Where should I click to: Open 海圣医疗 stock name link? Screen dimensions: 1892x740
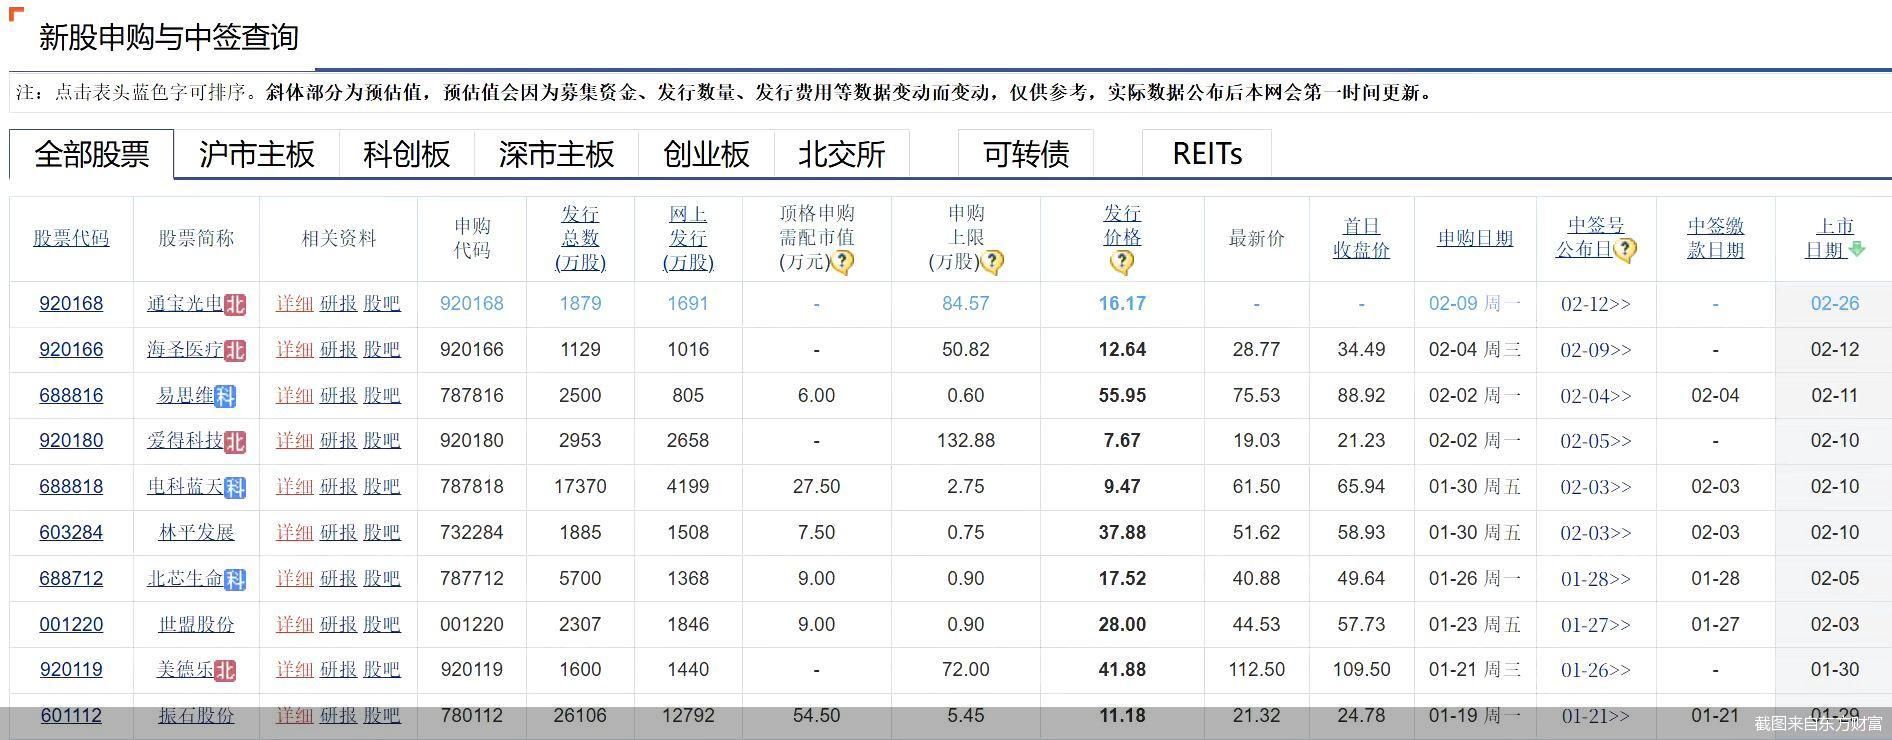tap(185, 350)
